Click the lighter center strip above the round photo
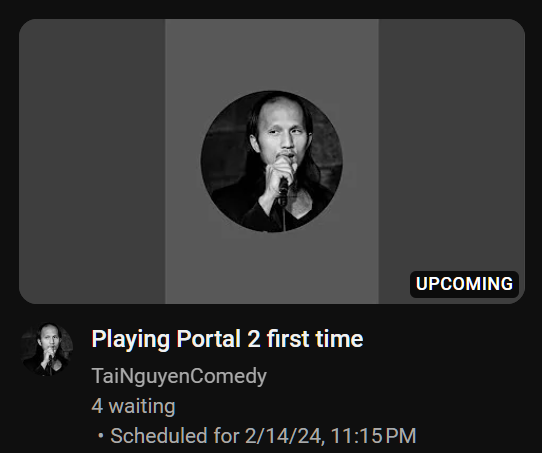This screenshot has width=542, height=453. pos(272,55)
